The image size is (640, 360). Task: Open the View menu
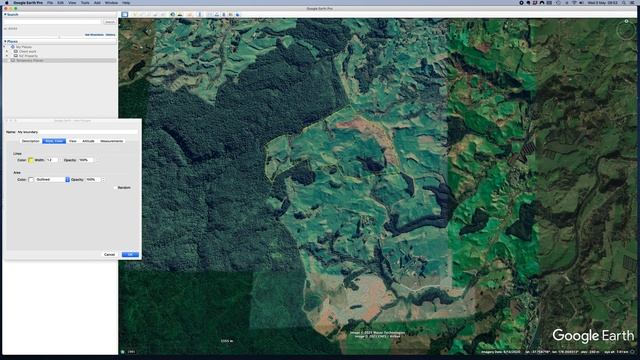click(x=72, y=2)
